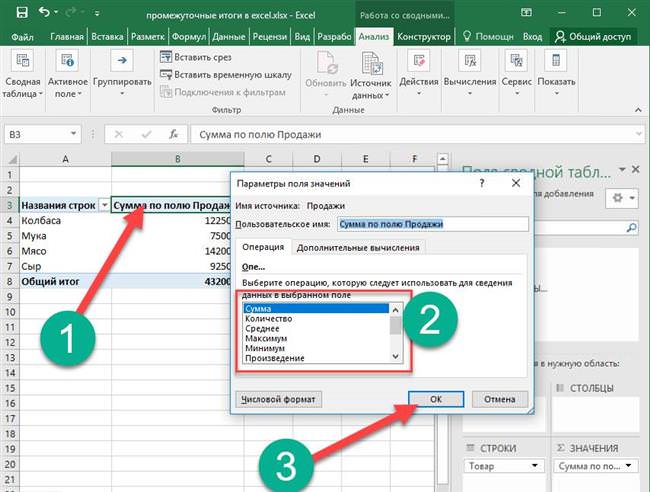Click Вход to sign in
650x492 pixels.
532,37
